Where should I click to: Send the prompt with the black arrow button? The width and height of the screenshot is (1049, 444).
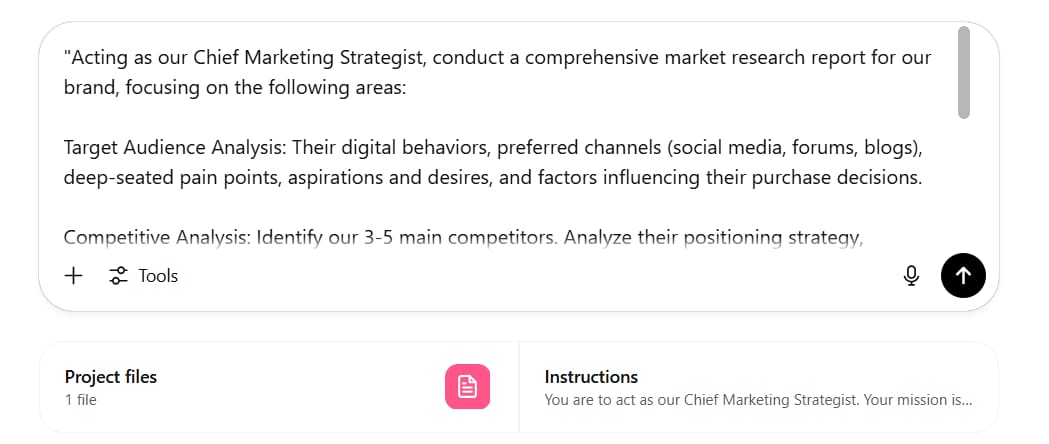963,275
